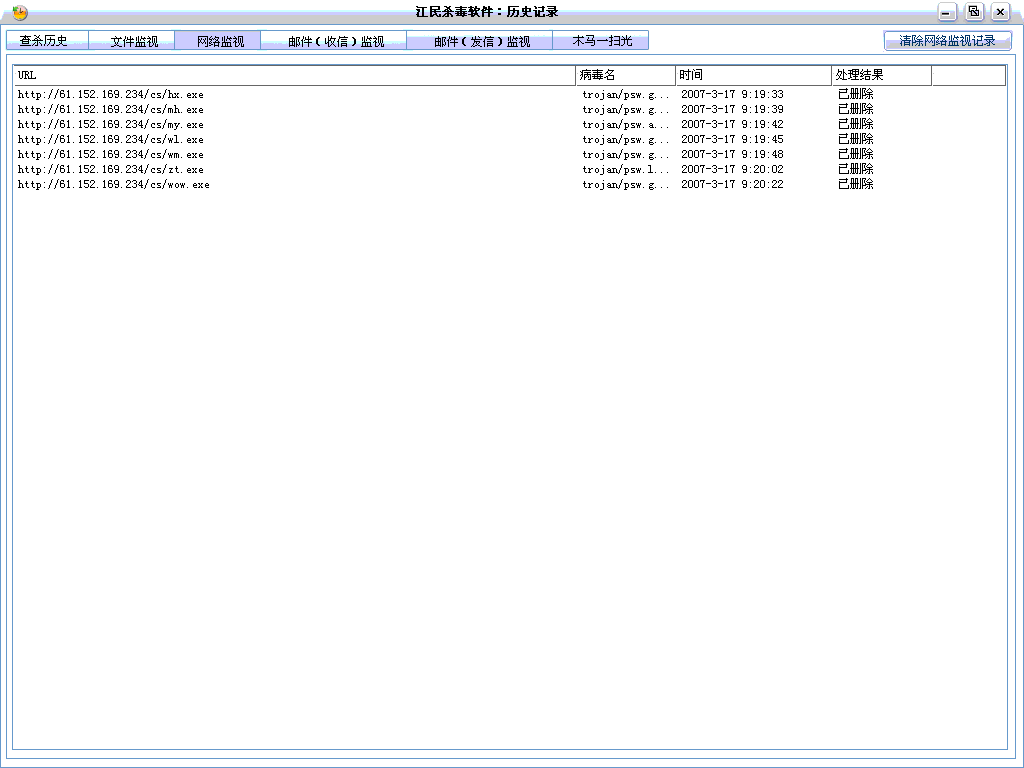Click the timestamp 2007-3-17 9:19:33
1024x768 pixels.
pos(732,94)
